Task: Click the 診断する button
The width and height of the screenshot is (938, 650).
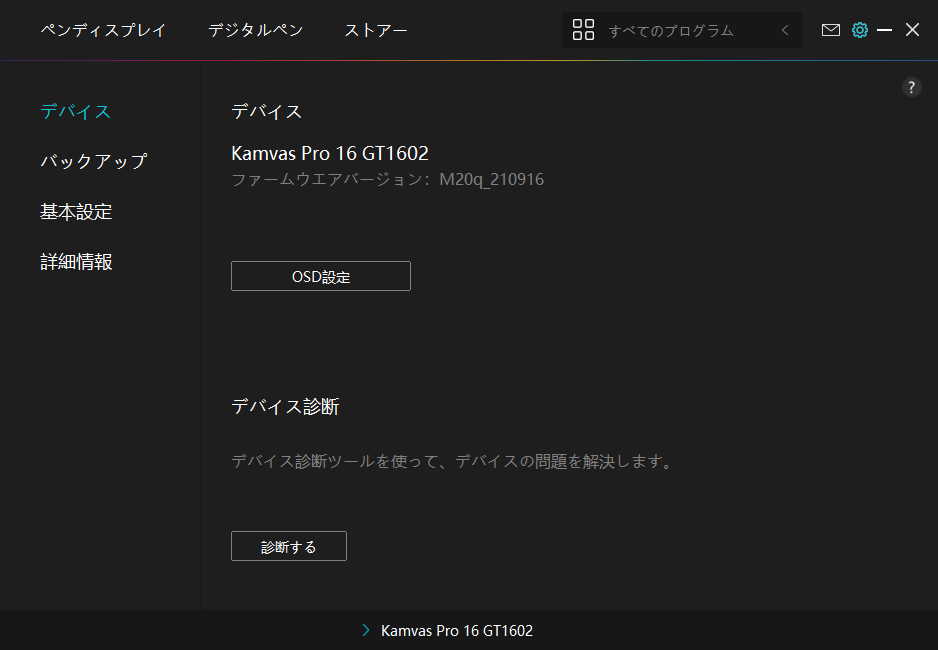Action: 289,546
